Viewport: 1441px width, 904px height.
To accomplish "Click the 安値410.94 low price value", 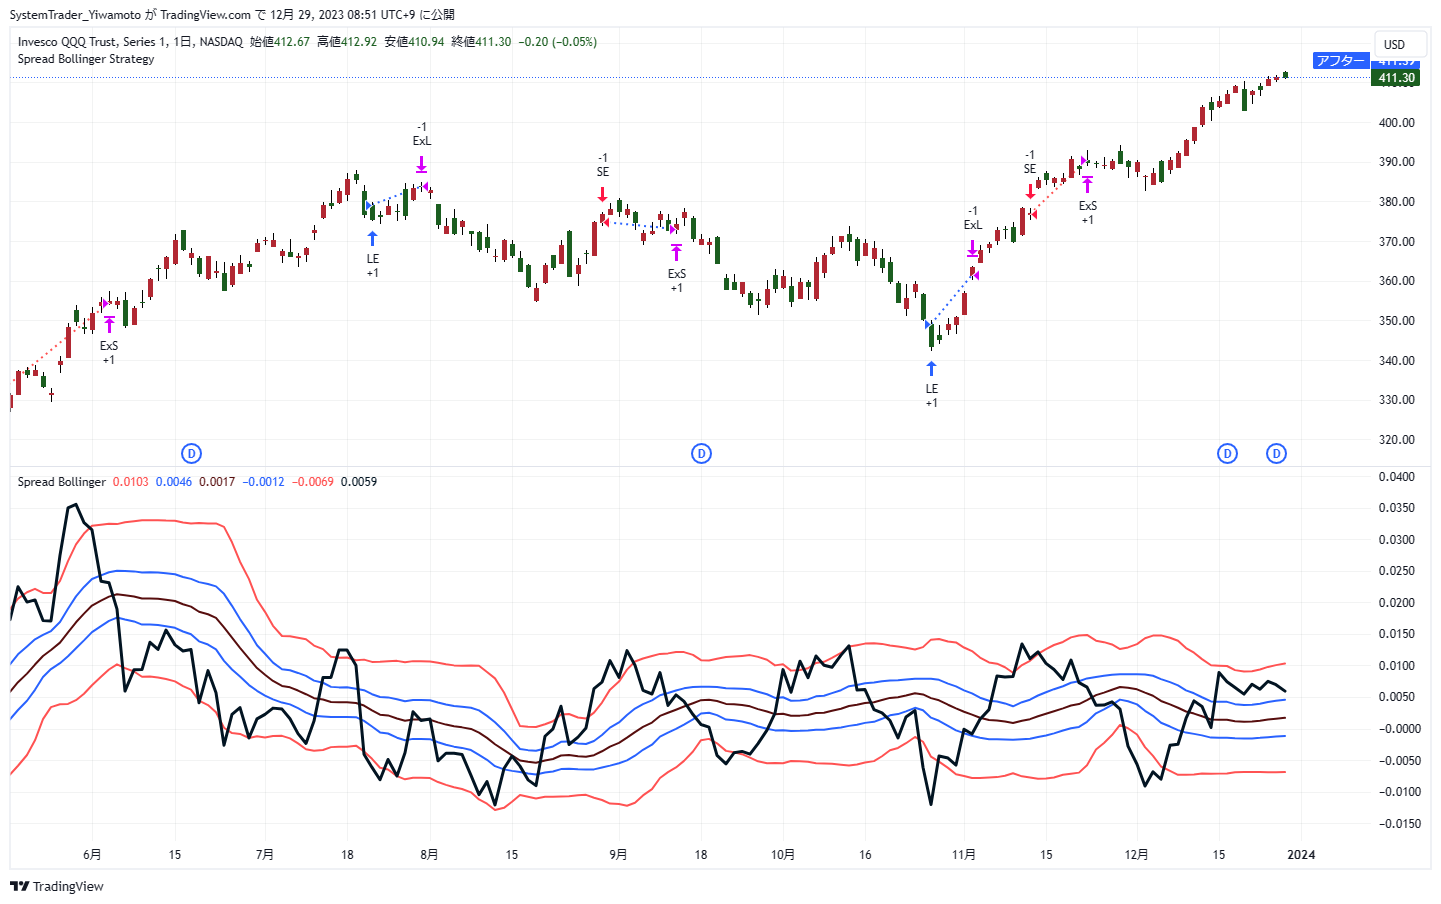I will 414,42.
